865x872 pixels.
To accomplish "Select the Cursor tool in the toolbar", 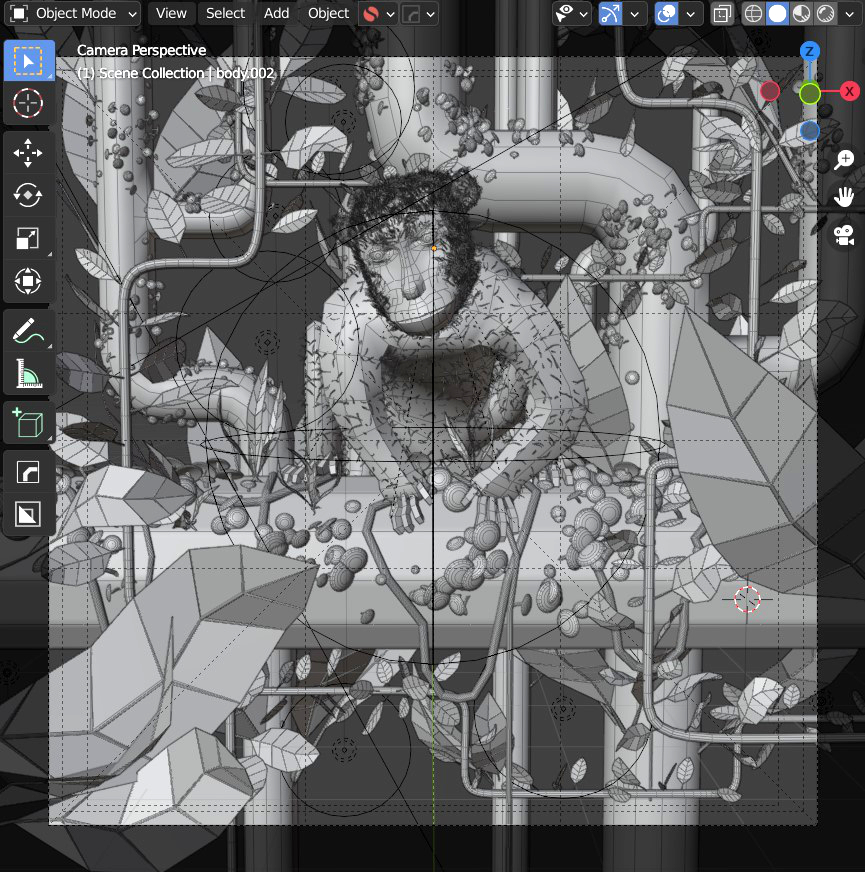I will pos(28,102).
